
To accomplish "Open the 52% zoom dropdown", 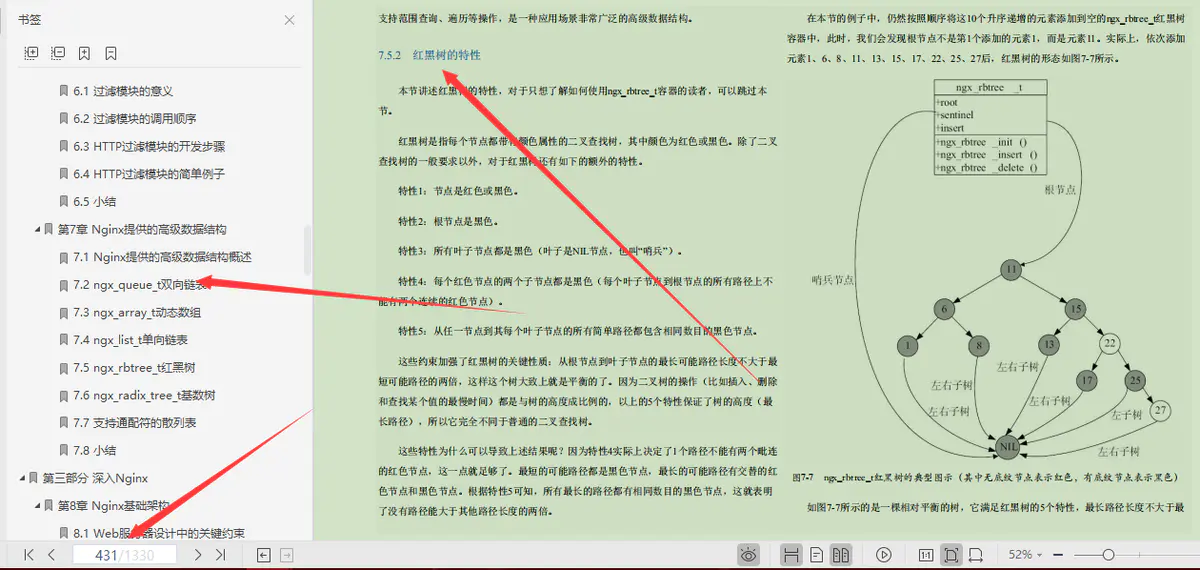I will [x=1026, y=554].
